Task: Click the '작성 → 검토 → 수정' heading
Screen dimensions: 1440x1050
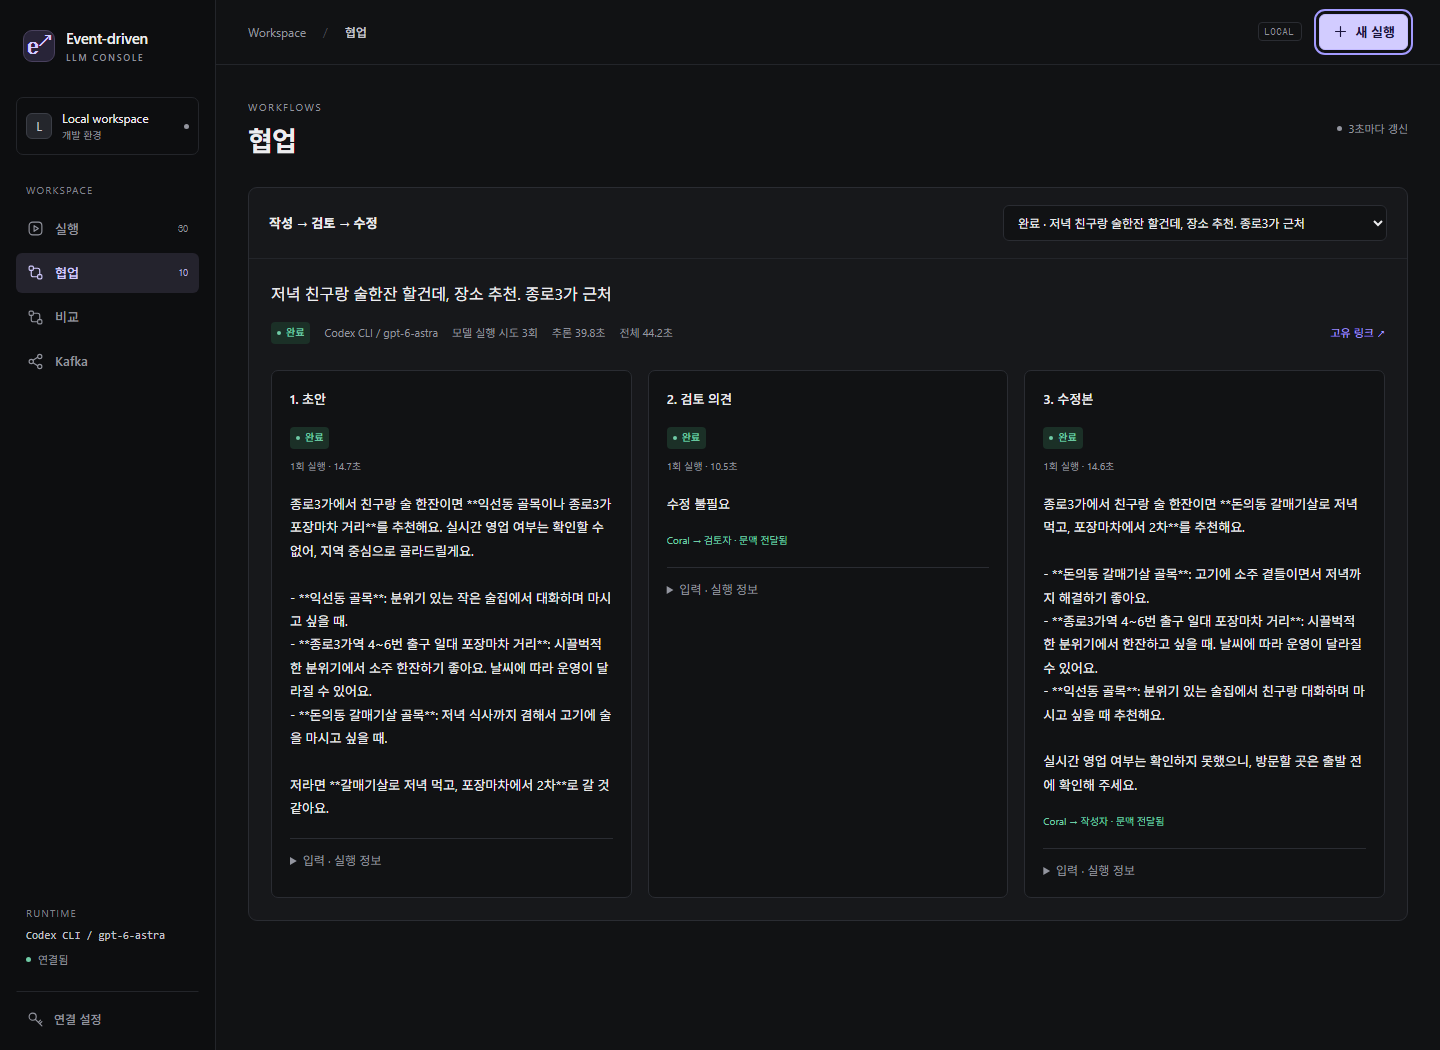Action: (323, 224)
